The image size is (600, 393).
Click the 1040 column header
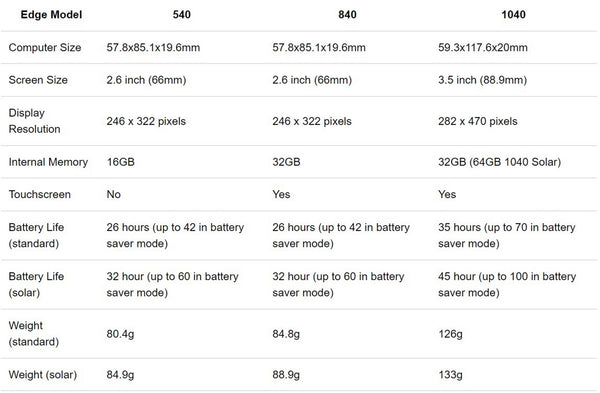coord(513,15)
